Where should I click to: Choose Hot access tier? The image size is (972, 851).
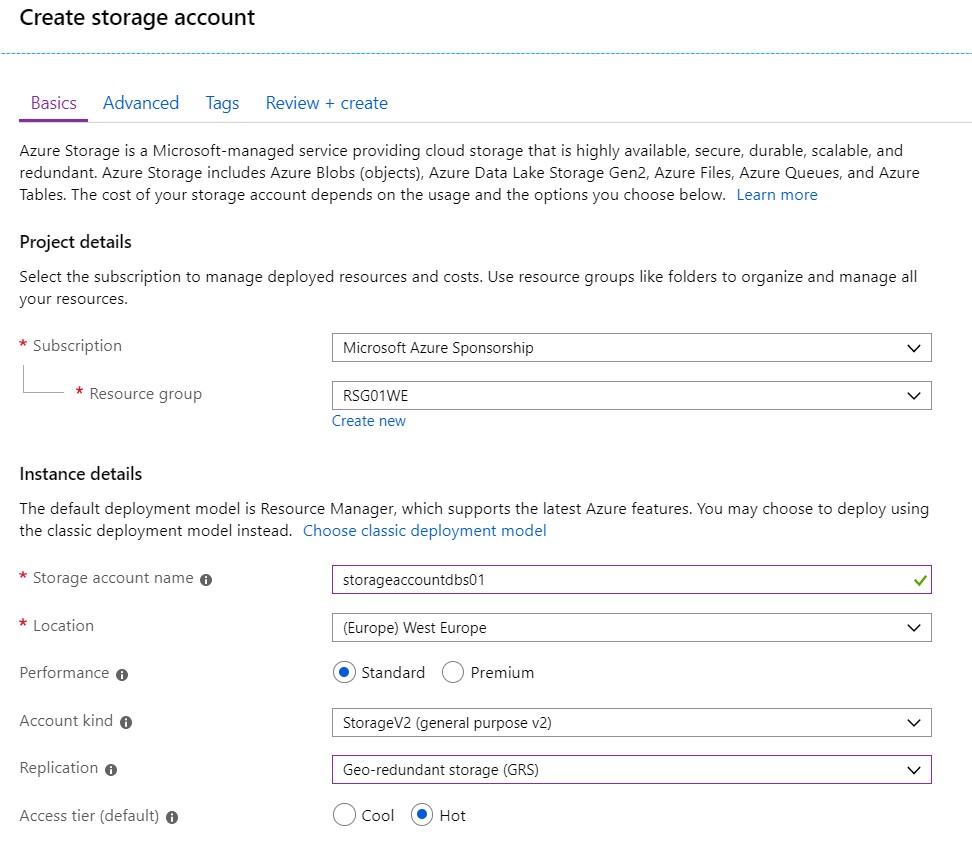pyautogui.click(x=422, y=815)
